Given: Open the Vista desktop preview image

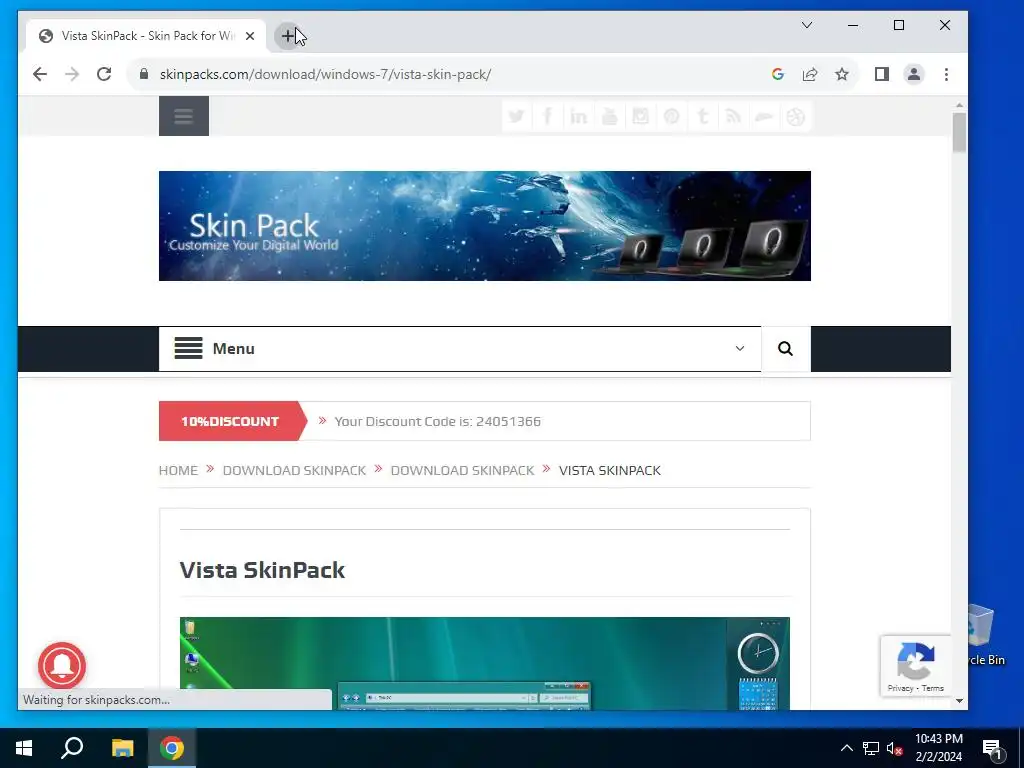Looking at the screenshot, I should coord(485,664).
